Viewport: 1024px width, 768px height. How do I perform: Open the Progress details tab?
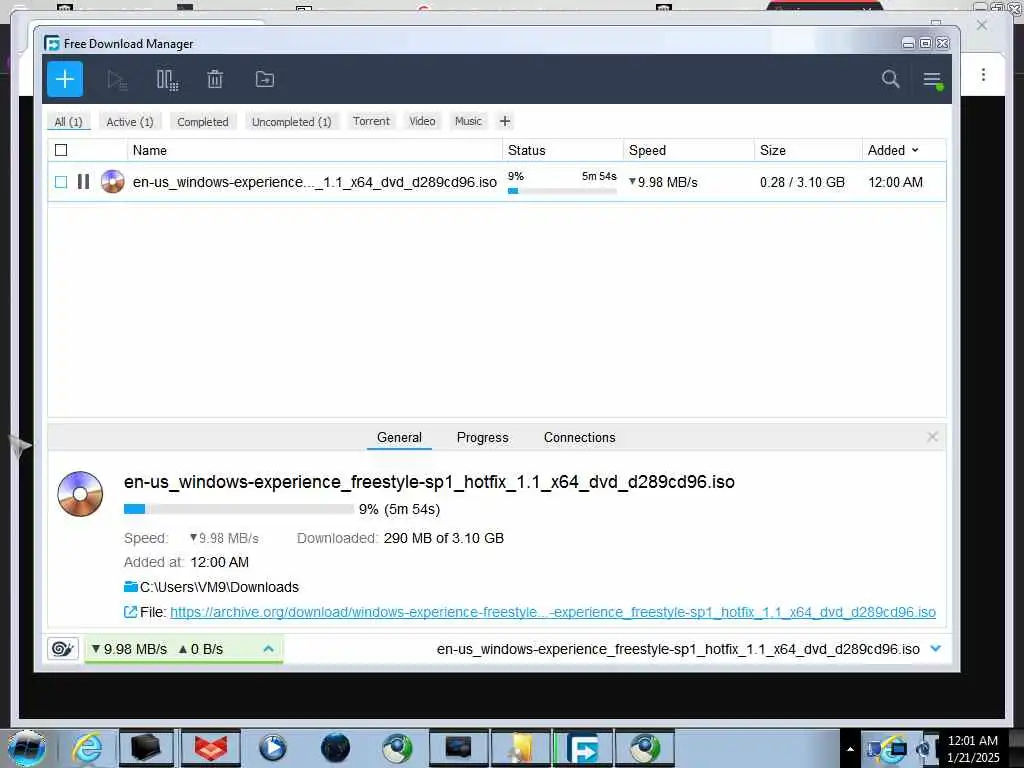pos(483,437)
